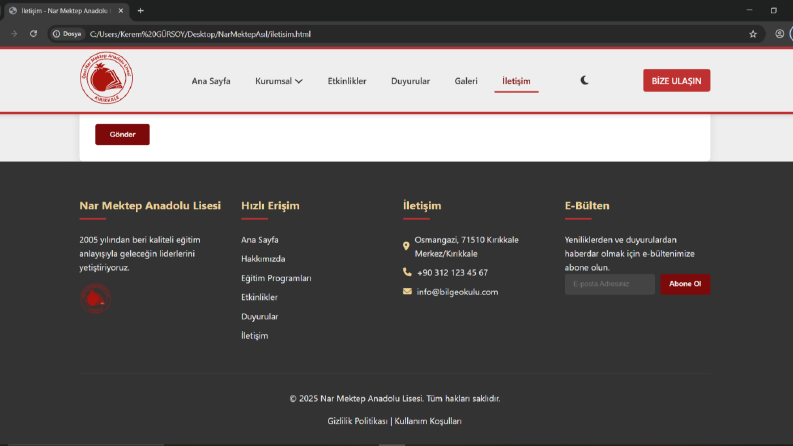Screen dimensions: 793x446
Task: Click the E-Bülten footer heading
Action: [587, 205]
